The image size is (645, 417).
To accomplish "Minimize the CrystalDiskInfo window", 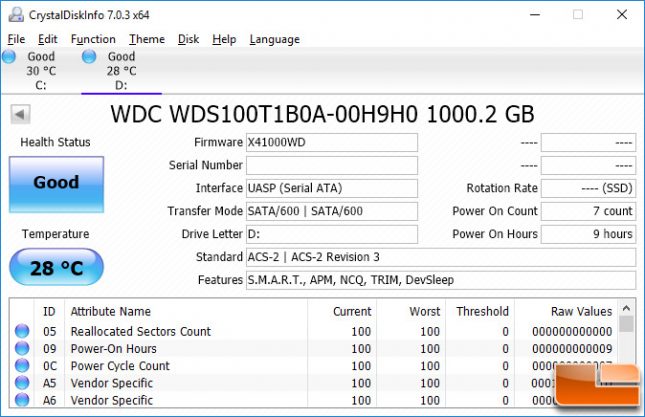I will coord(535,15).
